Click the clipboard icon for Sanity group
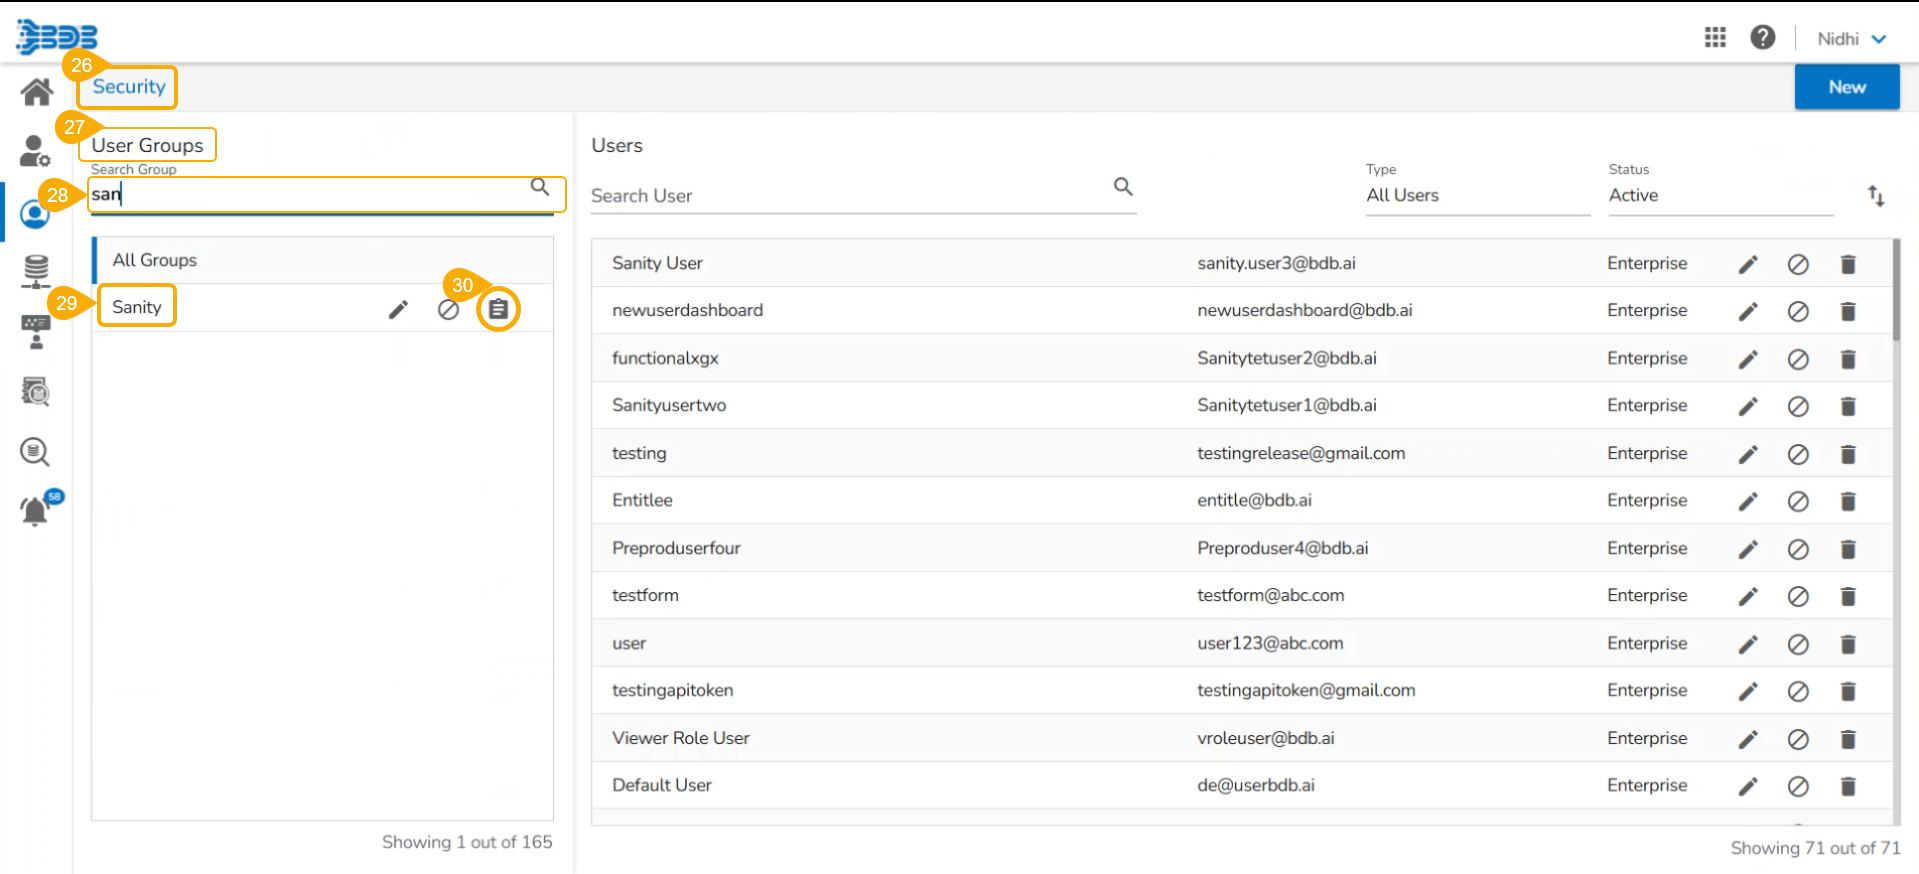This screenshot has height=874, width=1919. pos(498,310)
